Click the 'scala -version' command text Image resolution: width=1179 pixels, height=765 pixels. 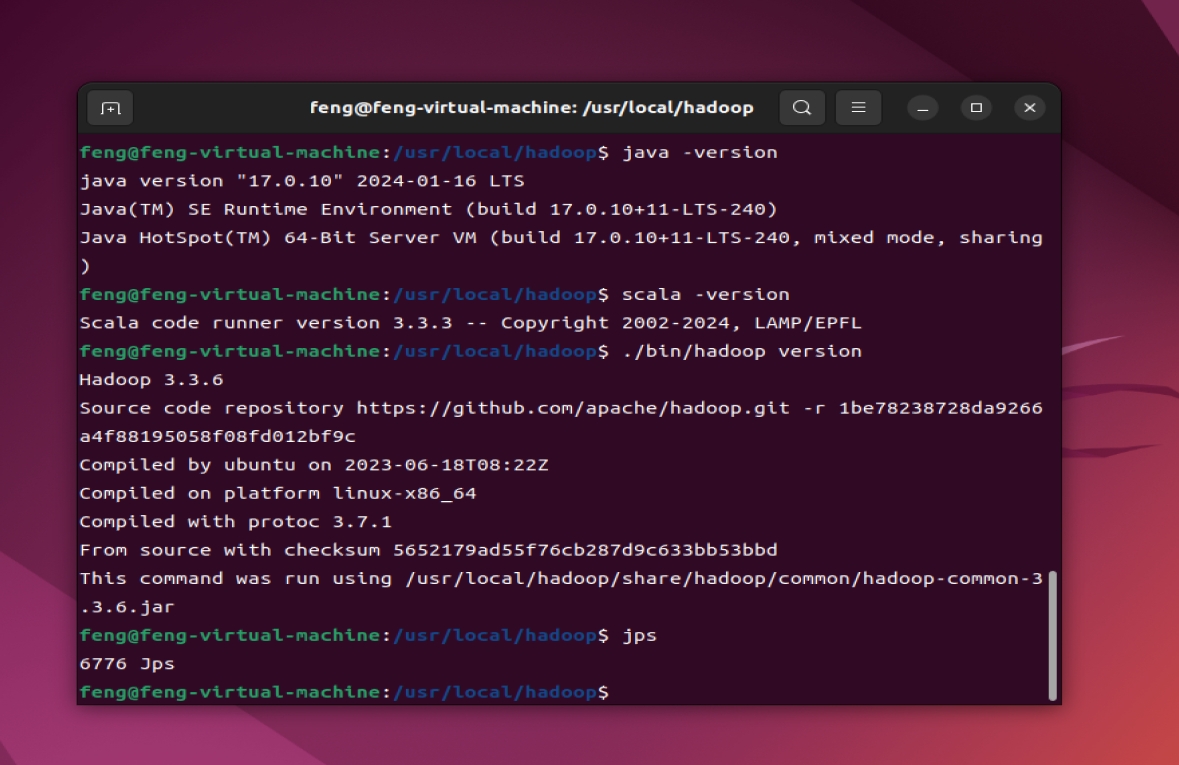click(x=705, y=295)
